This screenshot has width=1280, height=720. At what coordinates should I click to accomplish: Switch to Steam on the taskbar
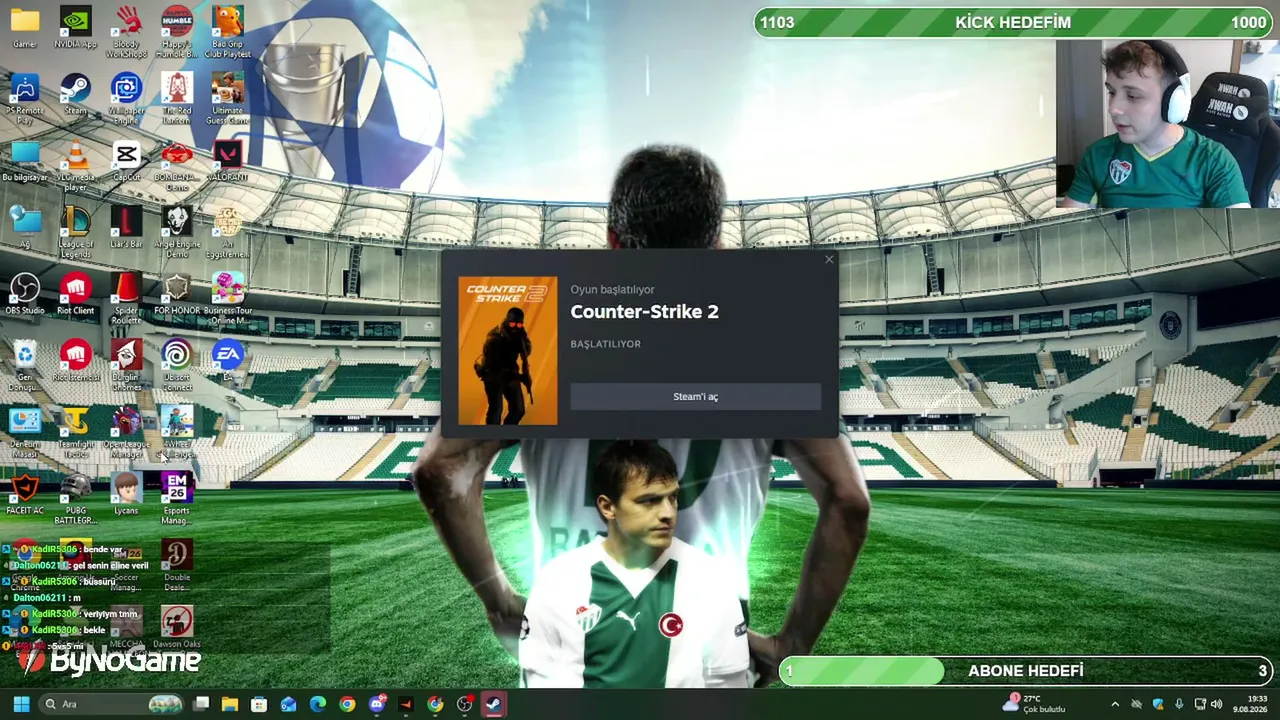[493, 704]
